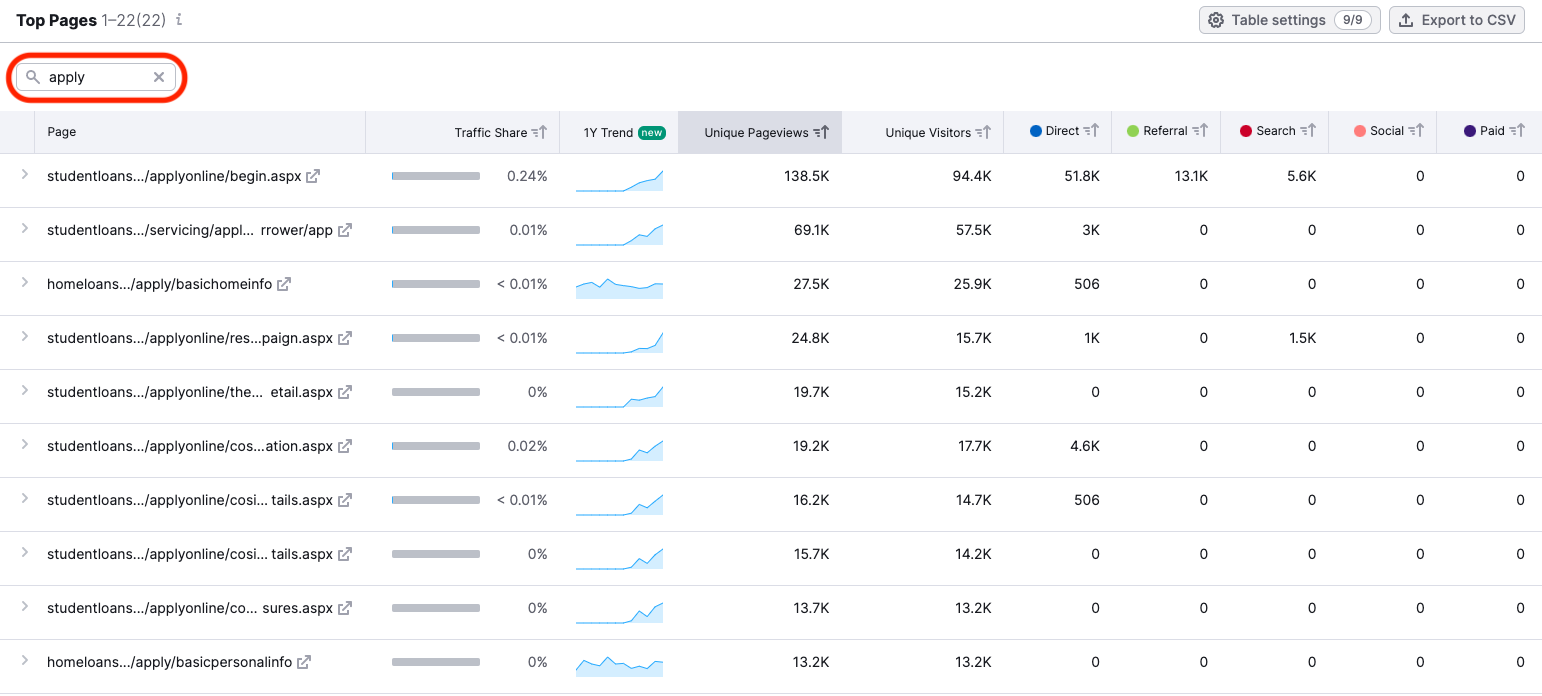Open cos...ation.aspx external link icon
This screenshot has width=1542, height=696.
pyautogui.click(x=345, y=446)
